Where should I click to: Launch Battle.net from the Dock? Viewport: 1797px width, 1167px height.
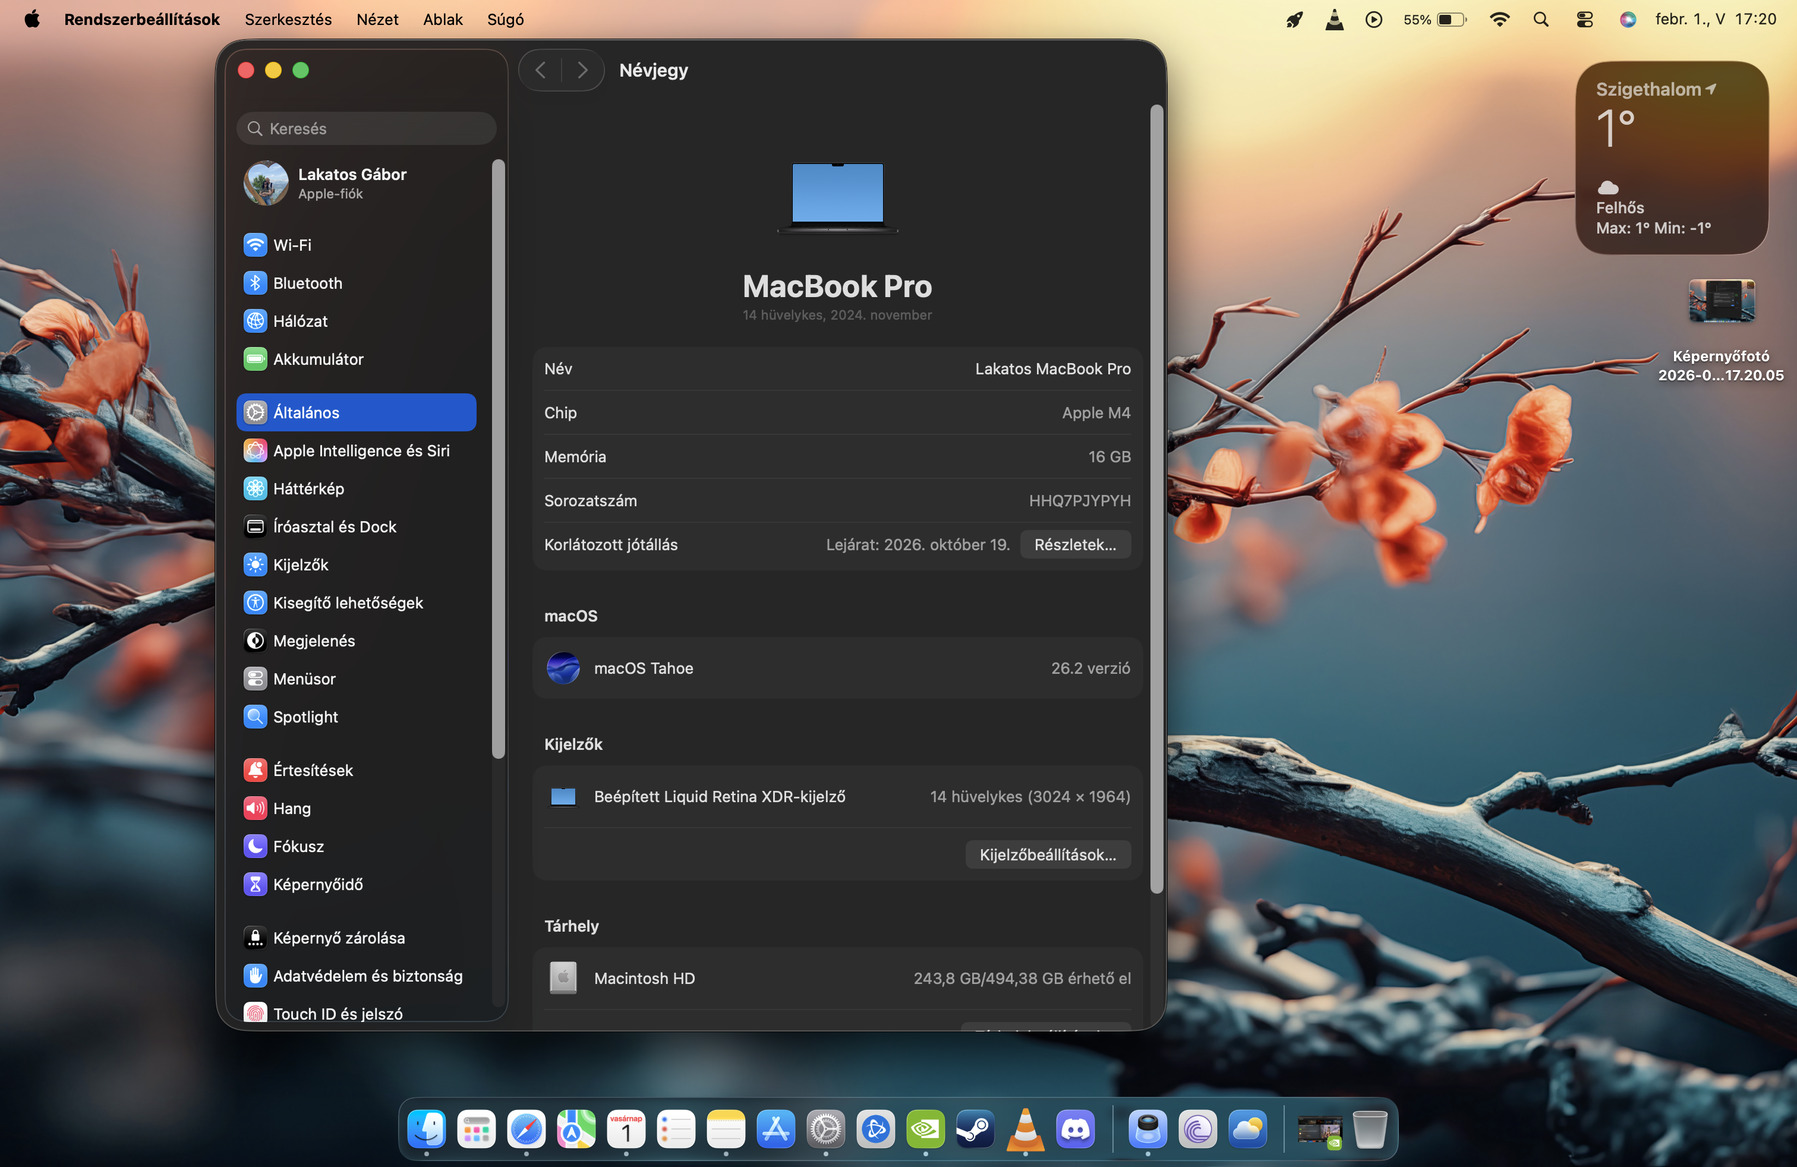click(x=876, y=1129)
